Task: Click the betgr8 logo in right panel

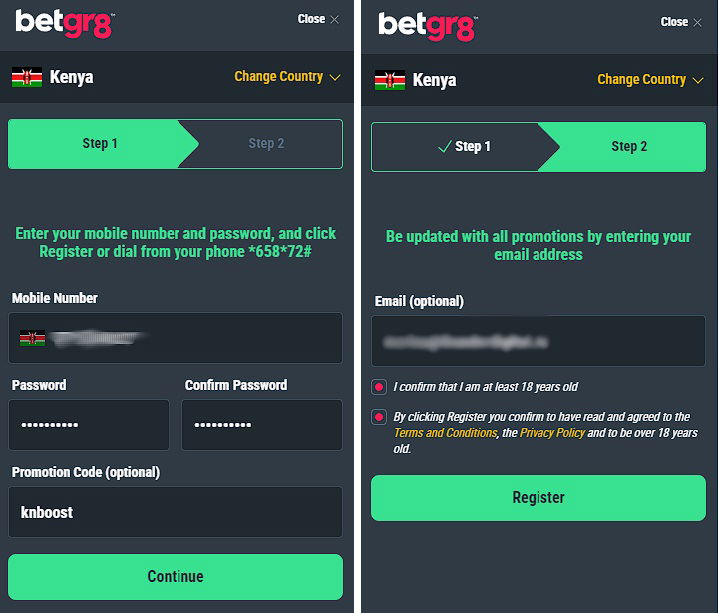Action: (426, 24)
